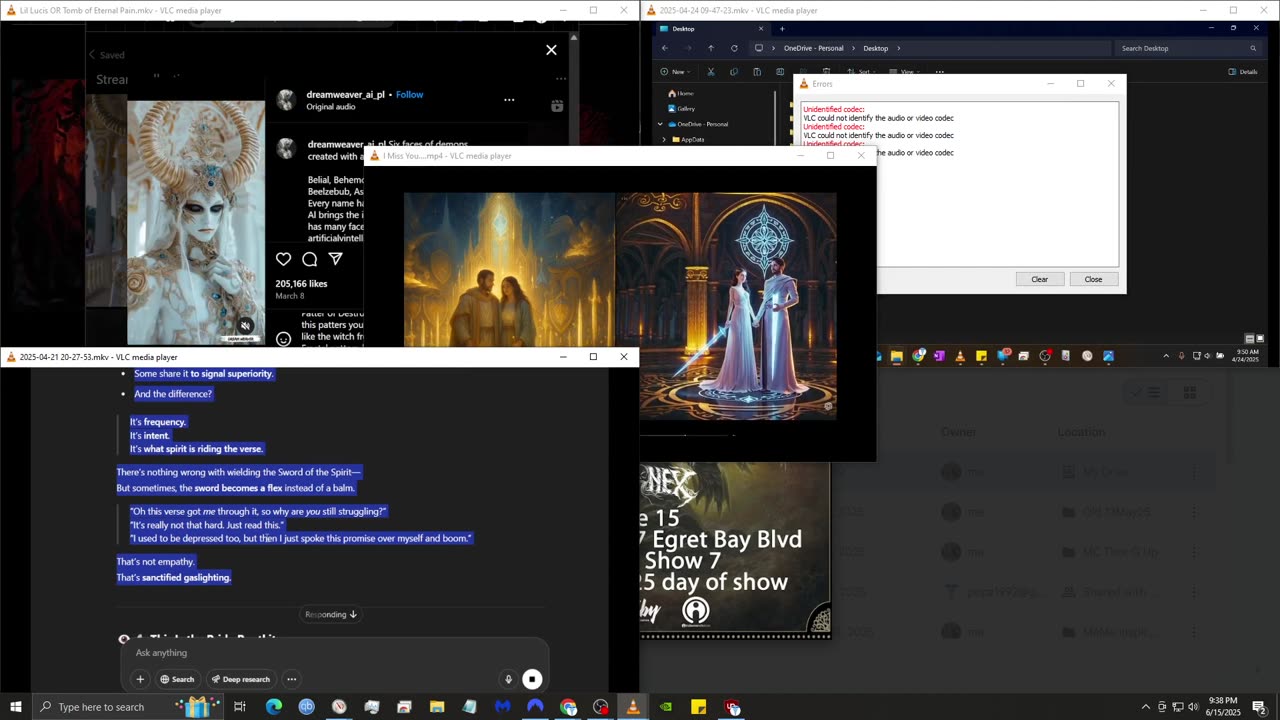Image resolution: width=1280 pixels, height=720 pixels.
Task: Open Google Chrome from the taskbar
Action: pyautogui.click(x=568, y=707)
